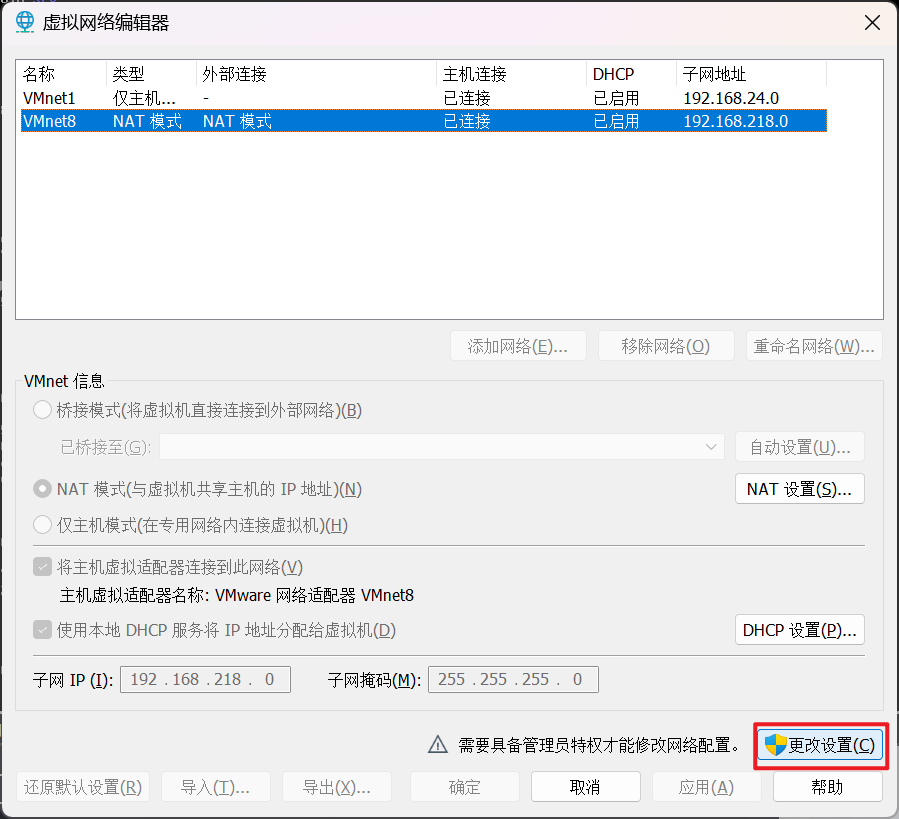Select the VMnet1 network row
Screen dimensions: 899x819
(x=424, y=98)
